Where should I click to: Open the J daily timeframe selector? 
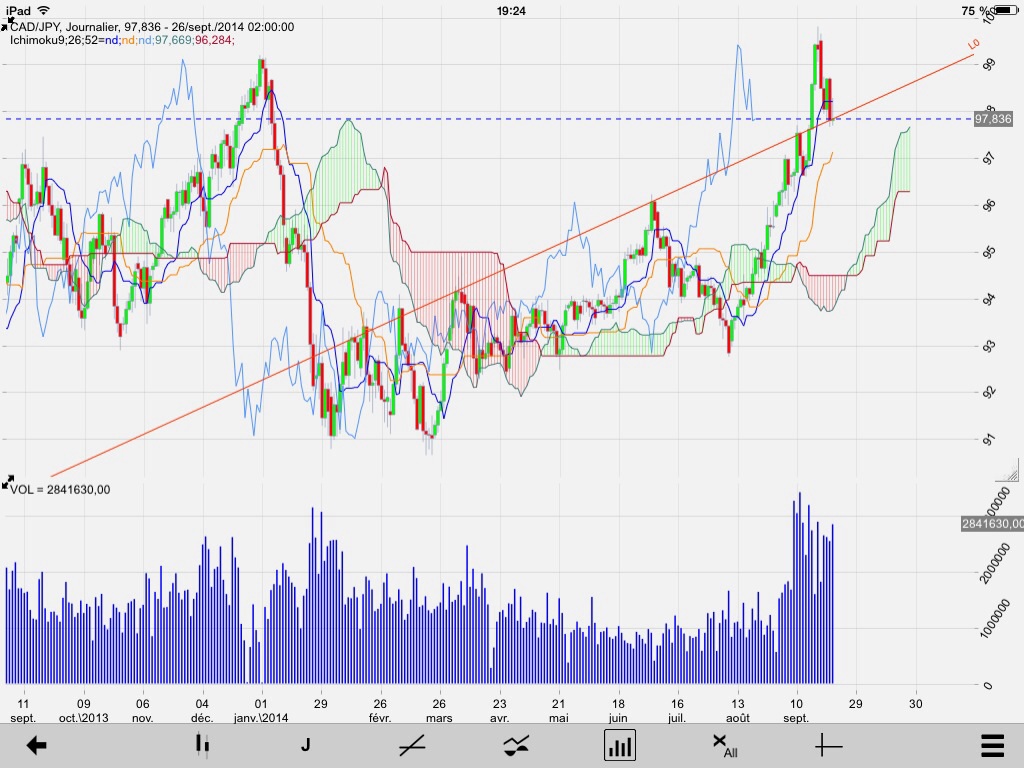305,744
